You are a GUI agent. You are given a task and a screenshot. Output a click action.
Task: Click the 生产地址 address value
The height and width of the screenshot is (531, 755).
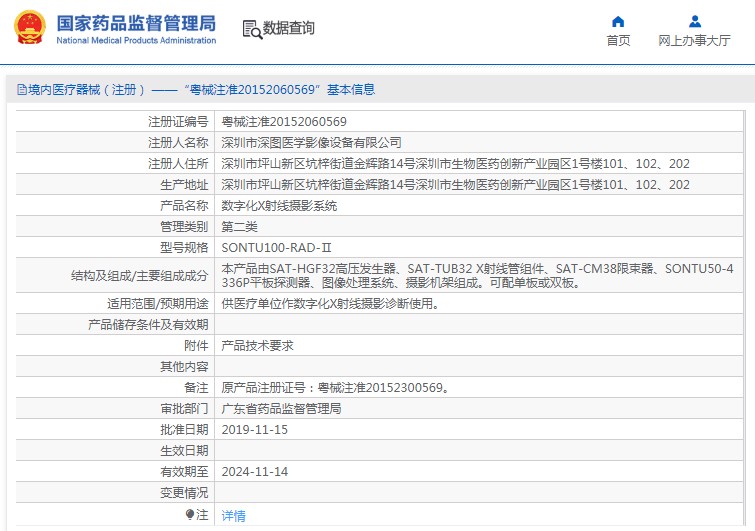point(456,185)
